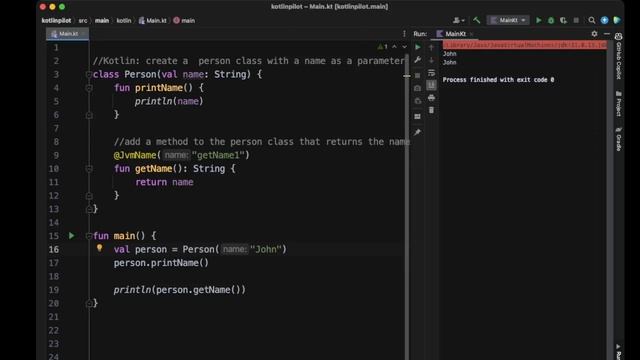Click fold end marker at line 6

tap(89, 116)
